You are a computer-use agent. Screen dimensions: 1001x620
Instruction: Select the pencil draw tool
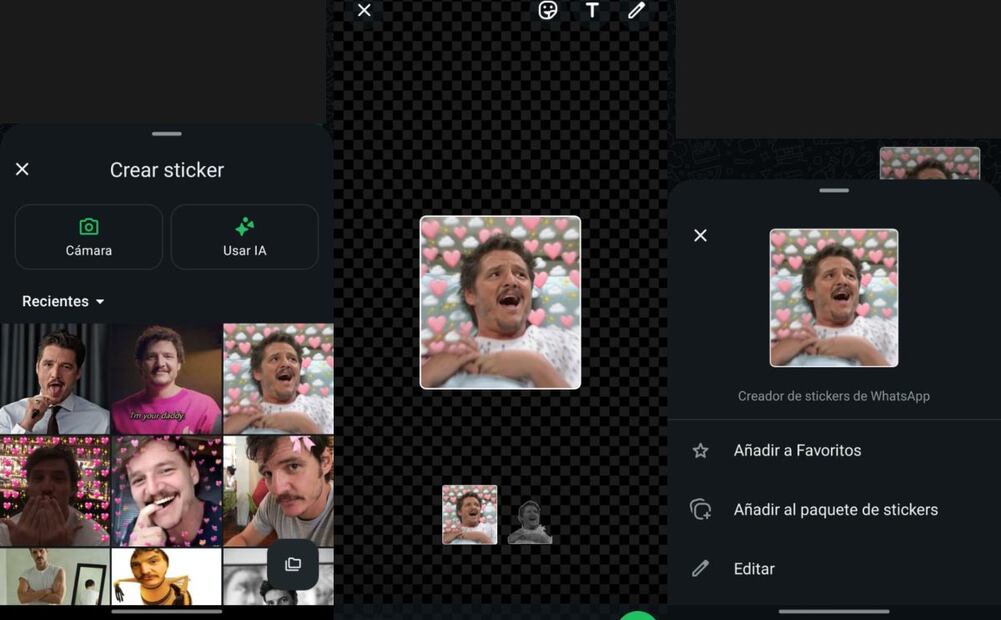pos(636,11)
